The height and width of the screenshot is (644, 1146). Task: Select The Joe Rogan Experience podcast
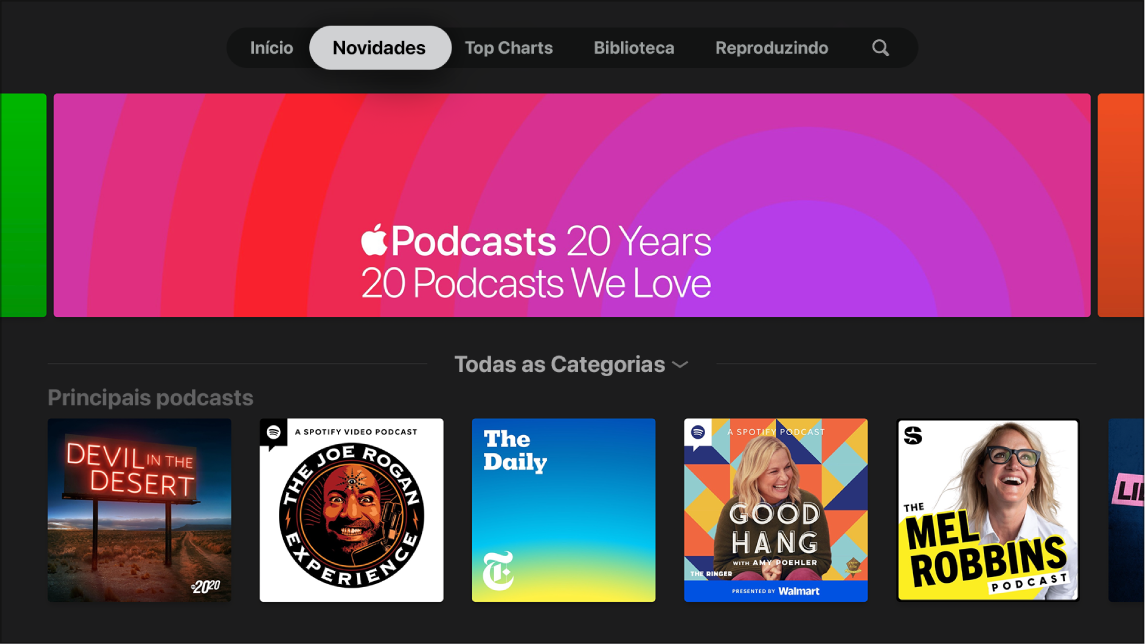click(x=351, y=510)
